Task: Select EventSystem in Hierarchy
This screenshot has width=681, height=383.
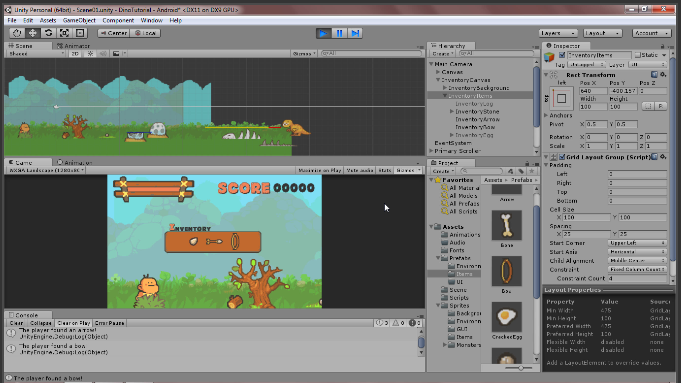Action: coord(453,143)
